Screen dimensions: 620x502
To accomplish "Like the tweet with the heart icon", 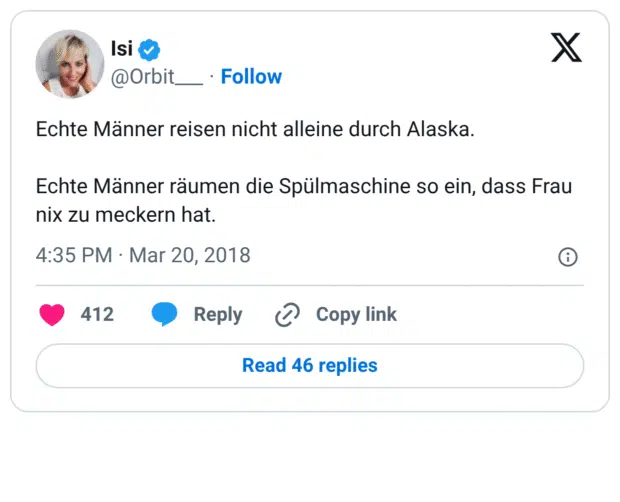I will pos(52,314).
